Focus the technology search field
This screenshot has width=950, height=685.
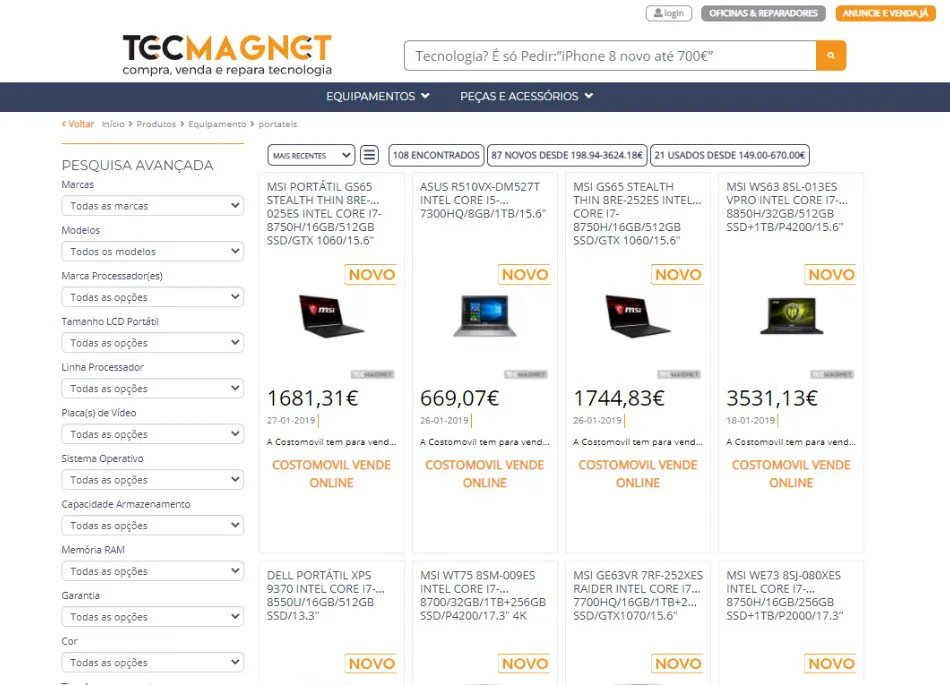point(610,56)
